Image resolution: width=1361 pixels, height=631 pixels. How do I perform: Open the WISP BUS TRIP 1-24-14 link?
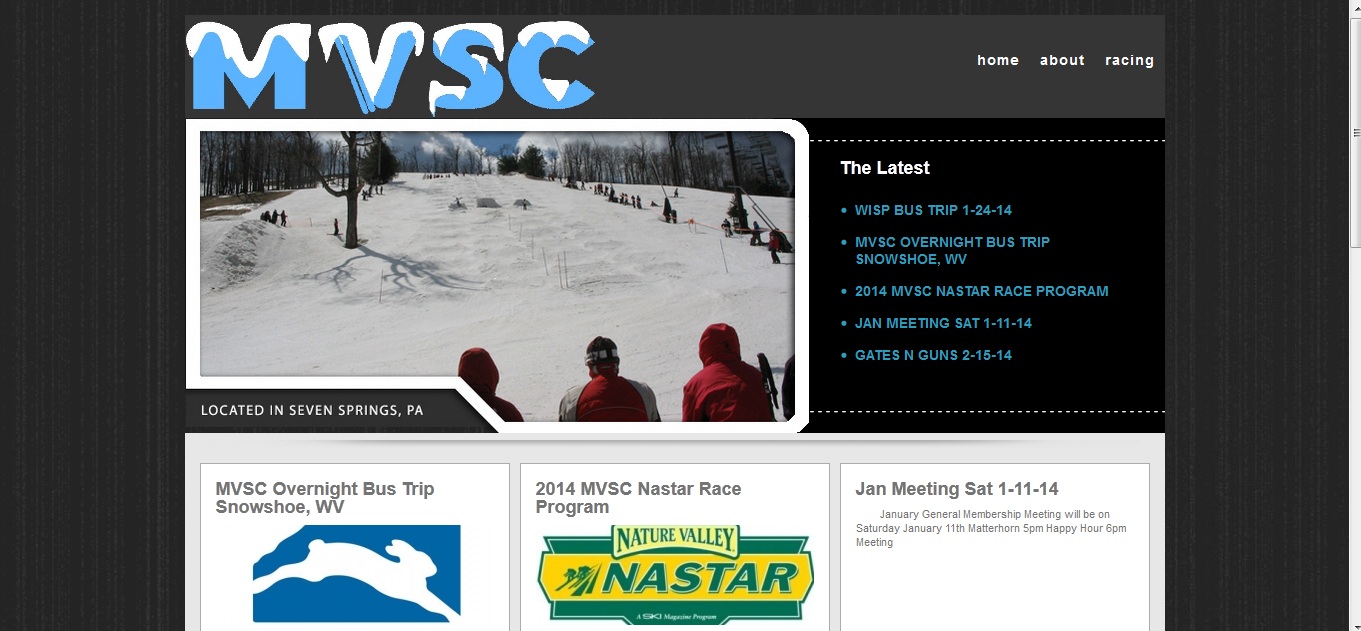pyautogui.click(x=933, y=210)
